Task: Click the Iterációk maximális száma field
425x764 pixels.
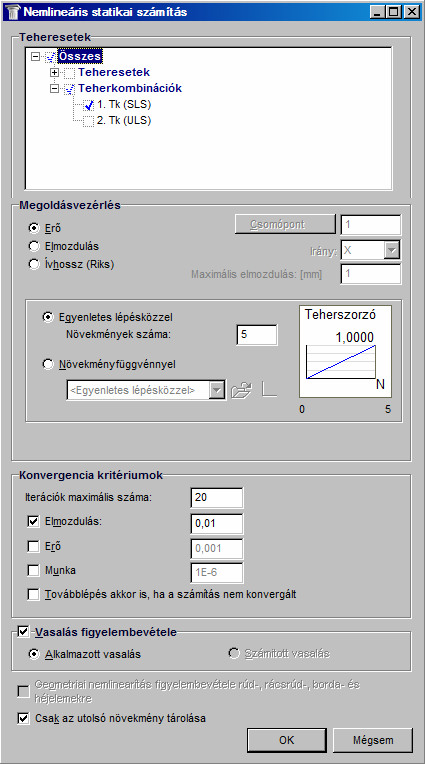Action: (216, 497)
